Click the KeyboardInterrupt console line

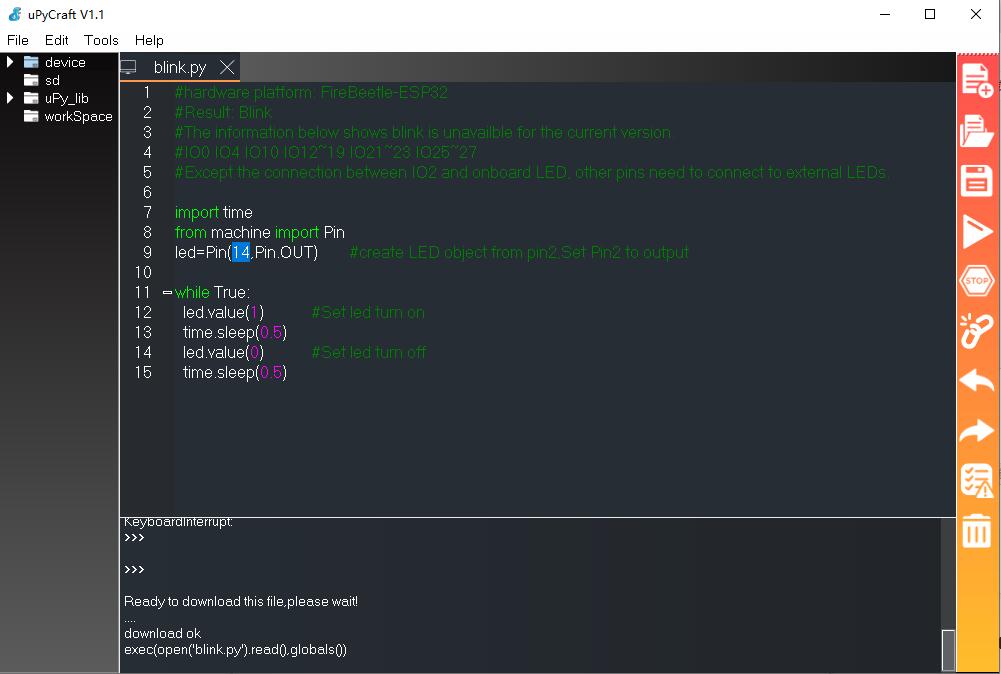pyautogui.click(x=178, y=522)
